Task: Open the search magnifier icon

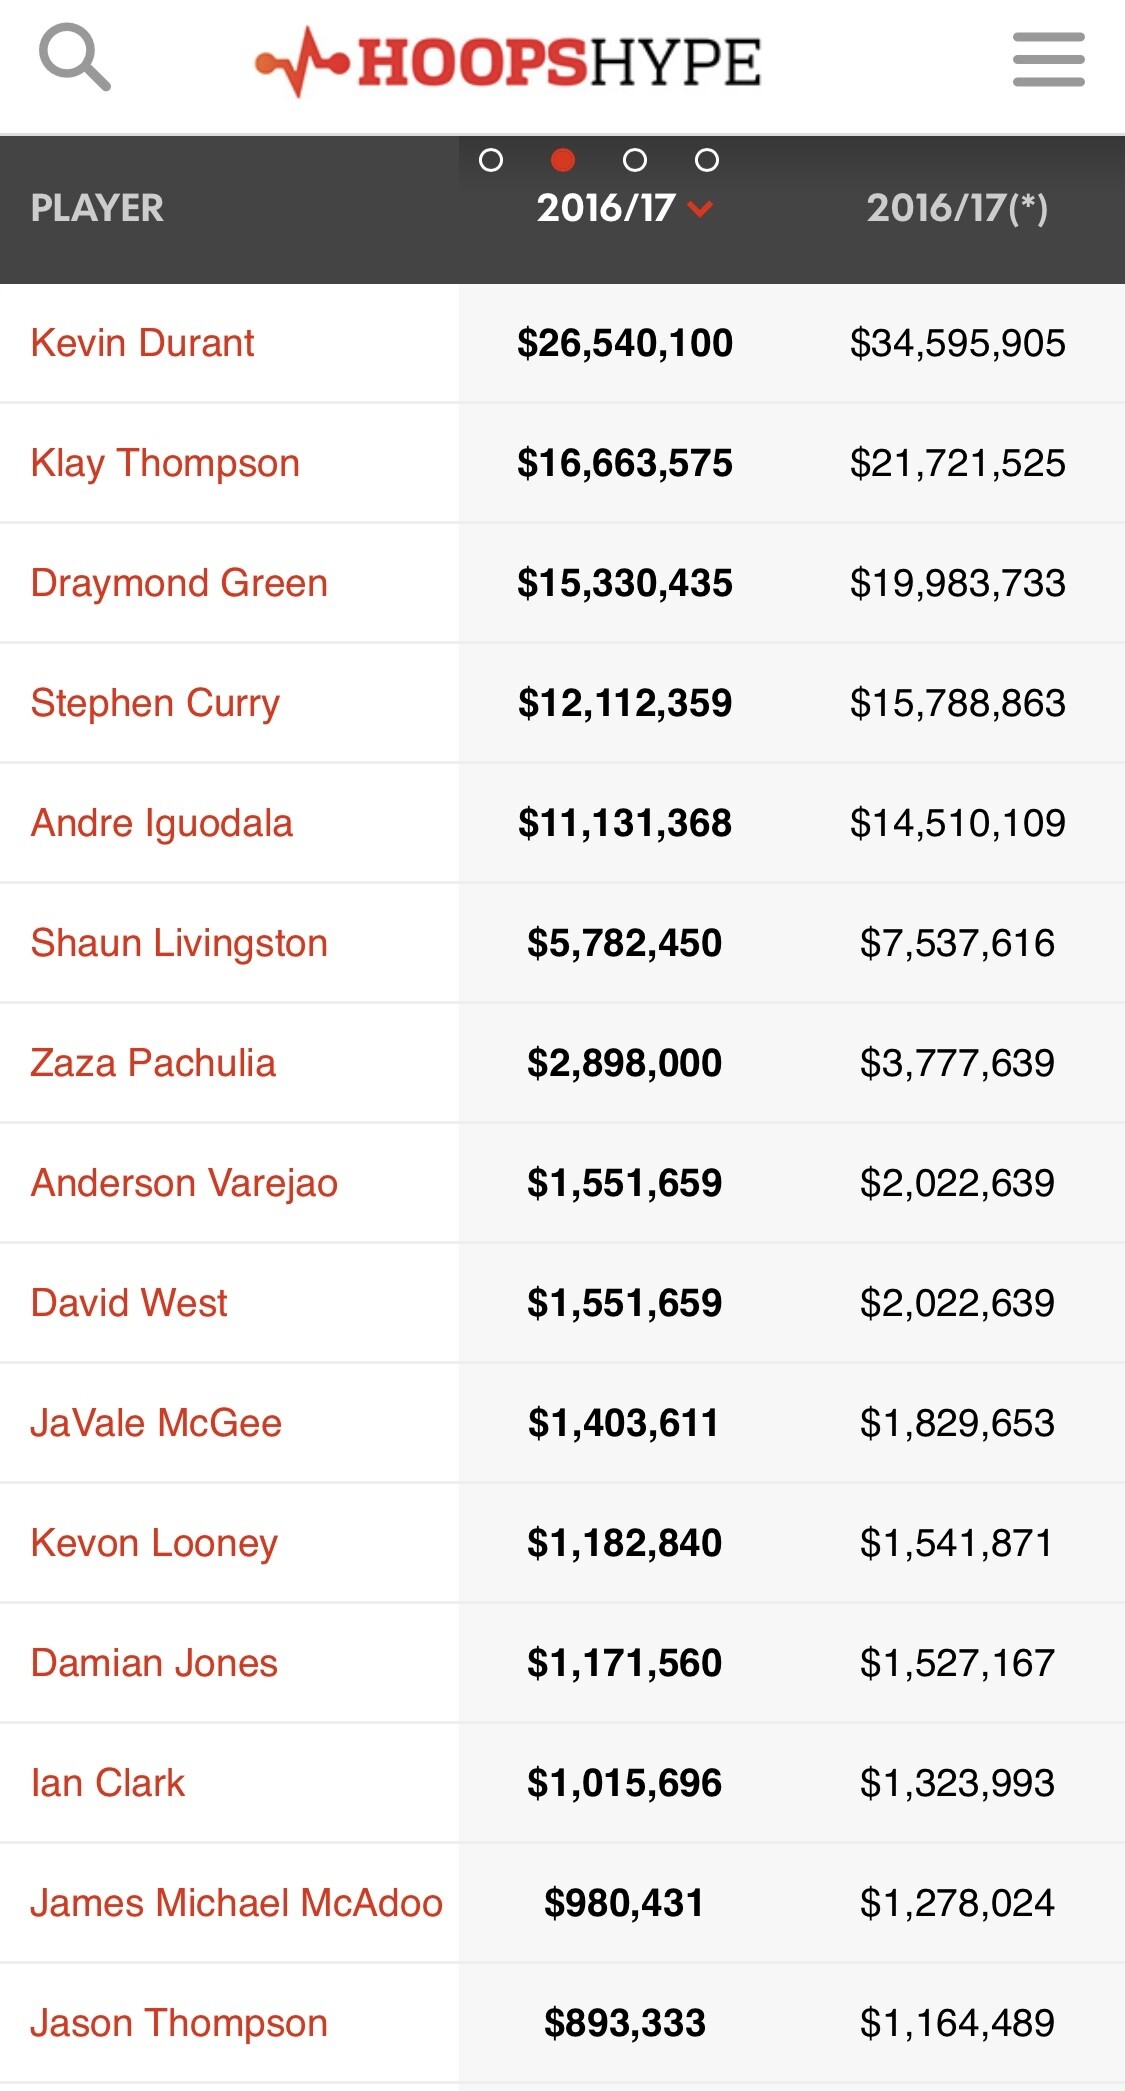Action: click(x=73, y=59)
